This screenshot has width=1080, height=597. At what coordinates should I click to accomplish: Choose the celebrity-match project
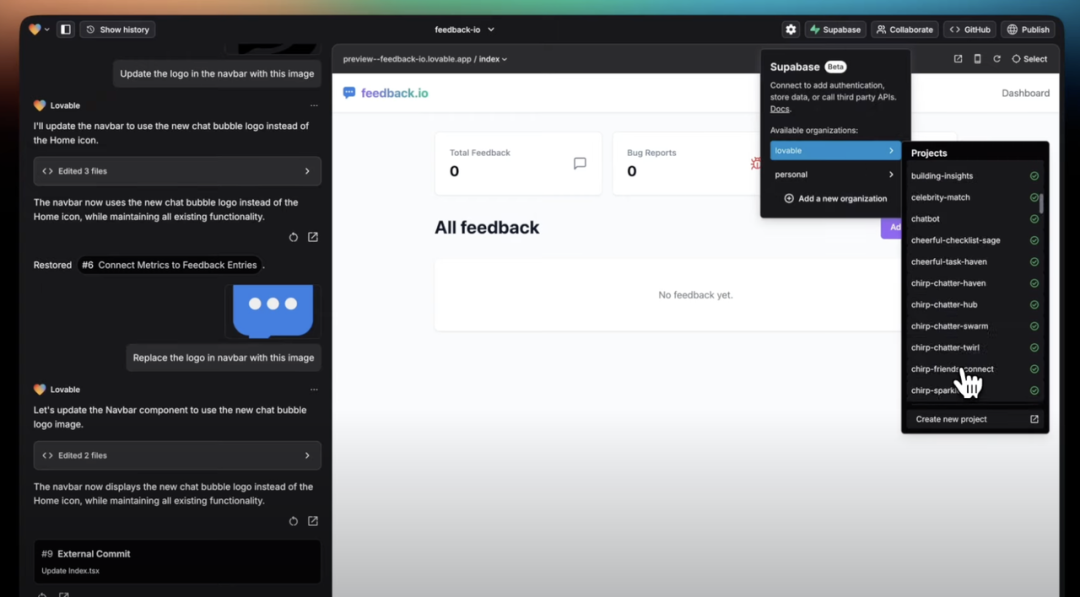click(940, 198)
